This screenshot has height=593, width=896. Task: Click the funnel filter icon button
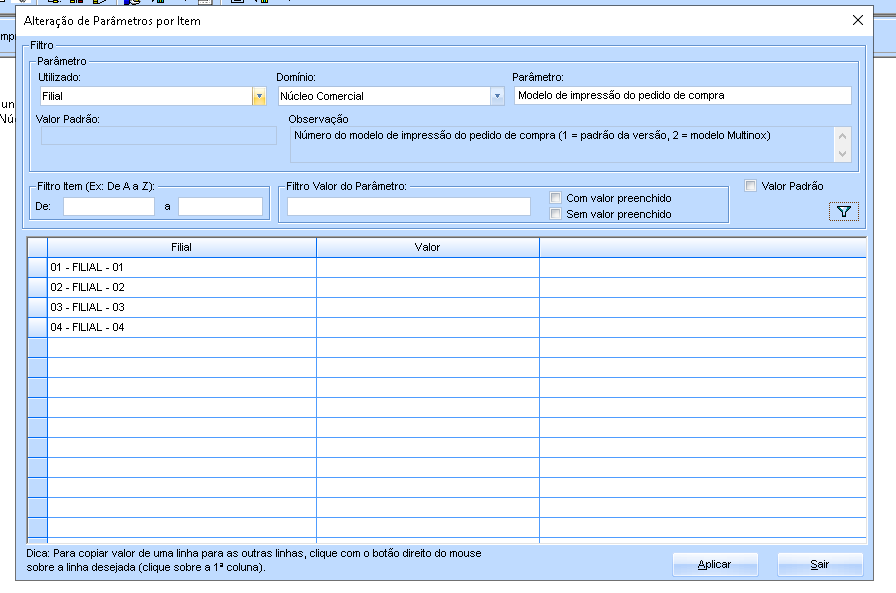coord(843,211)
